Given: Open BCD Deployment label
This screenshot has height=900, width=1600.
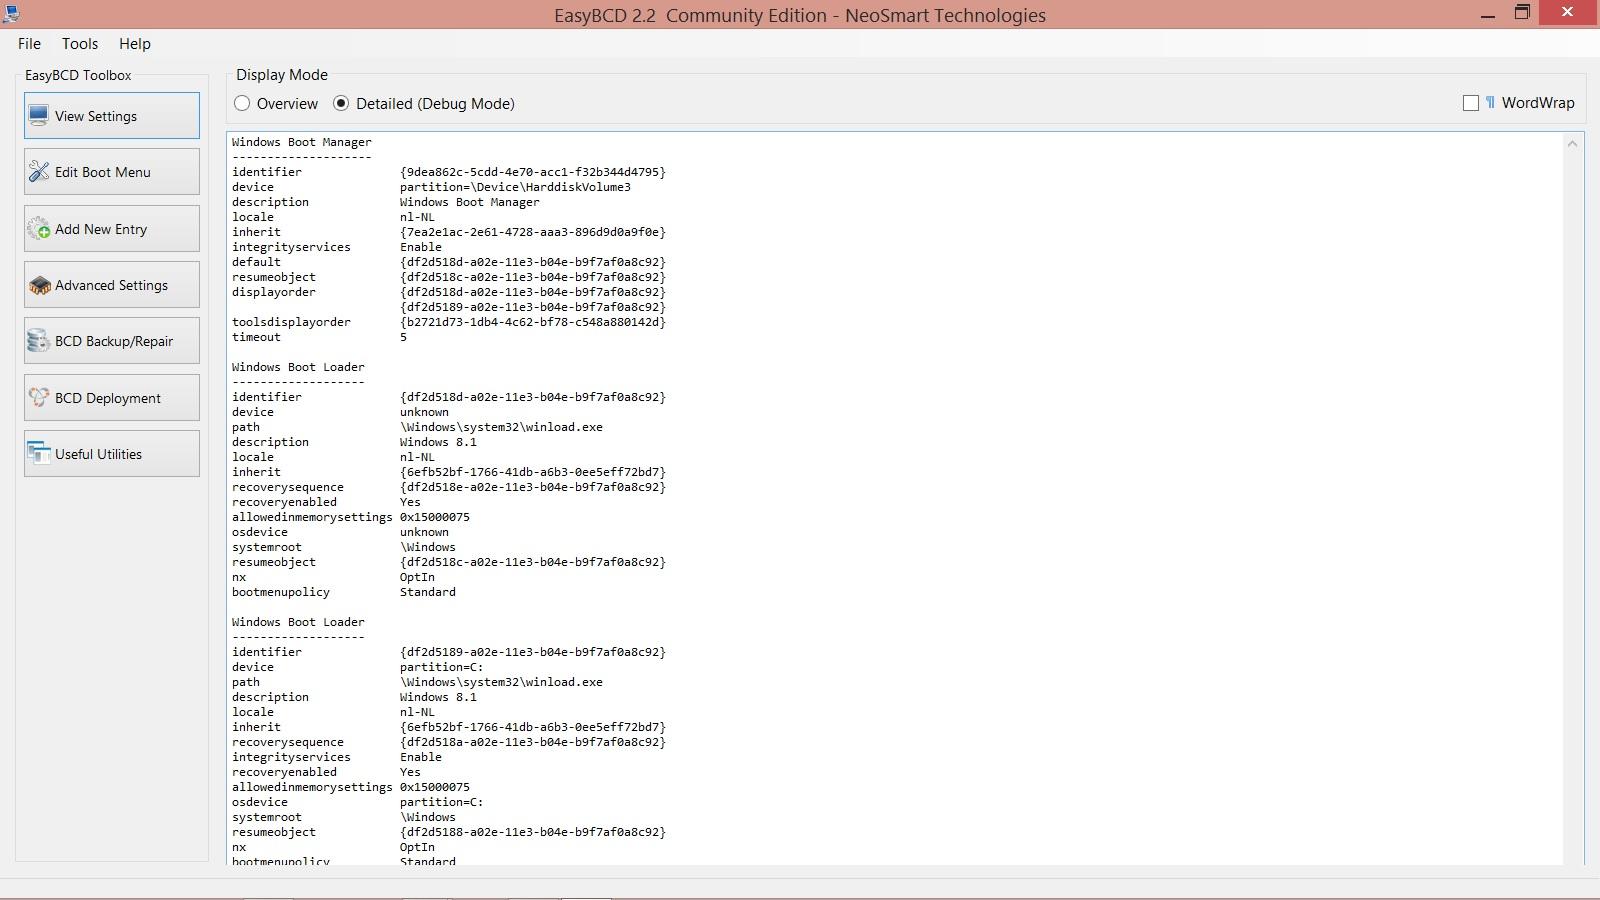Looking at the screenshot, I should [x=108, y=398].
